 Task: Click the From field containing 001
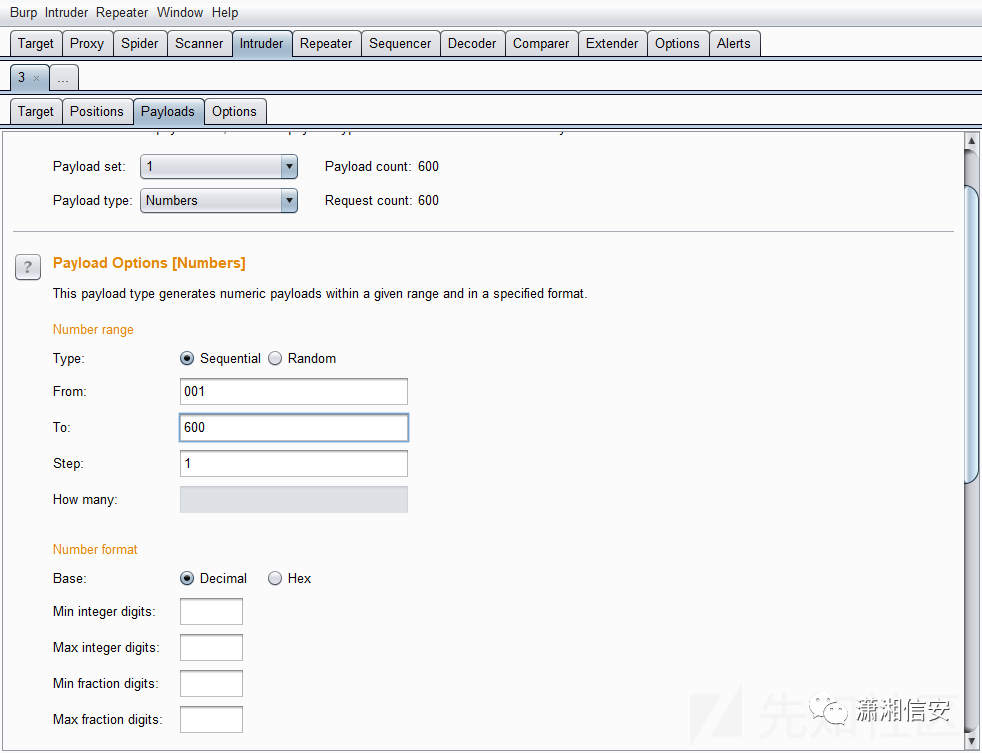(294, 392)
